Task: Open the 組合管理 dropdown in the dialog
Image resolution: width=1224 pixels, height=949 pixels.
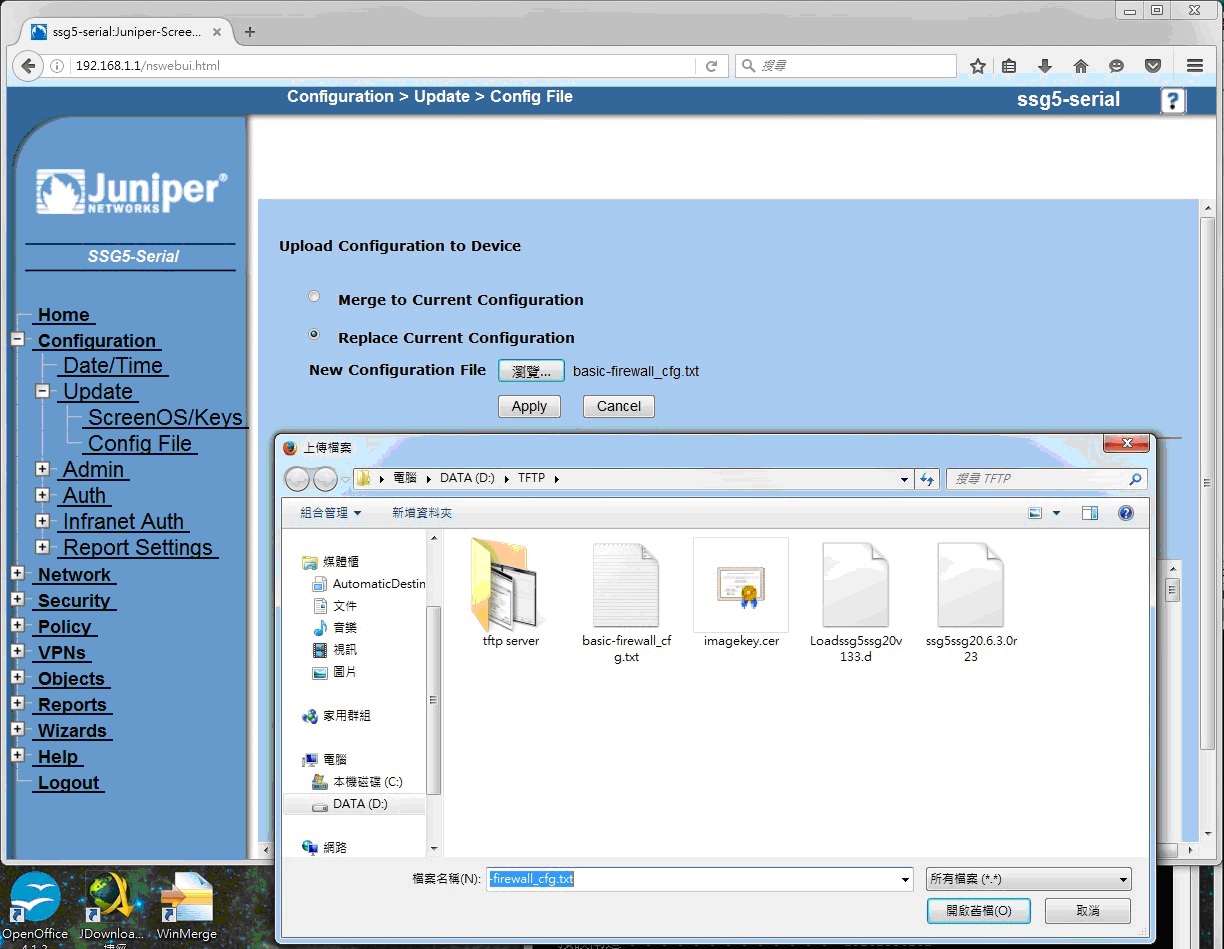Action: [x=326, y=512]
